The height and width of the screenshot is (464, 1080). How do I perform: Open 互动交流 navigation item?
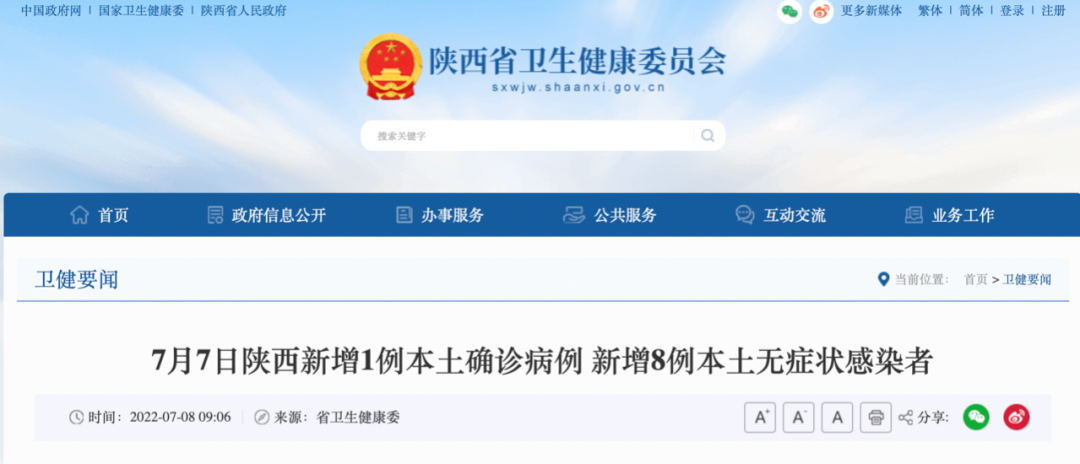(x=780, y=215)
